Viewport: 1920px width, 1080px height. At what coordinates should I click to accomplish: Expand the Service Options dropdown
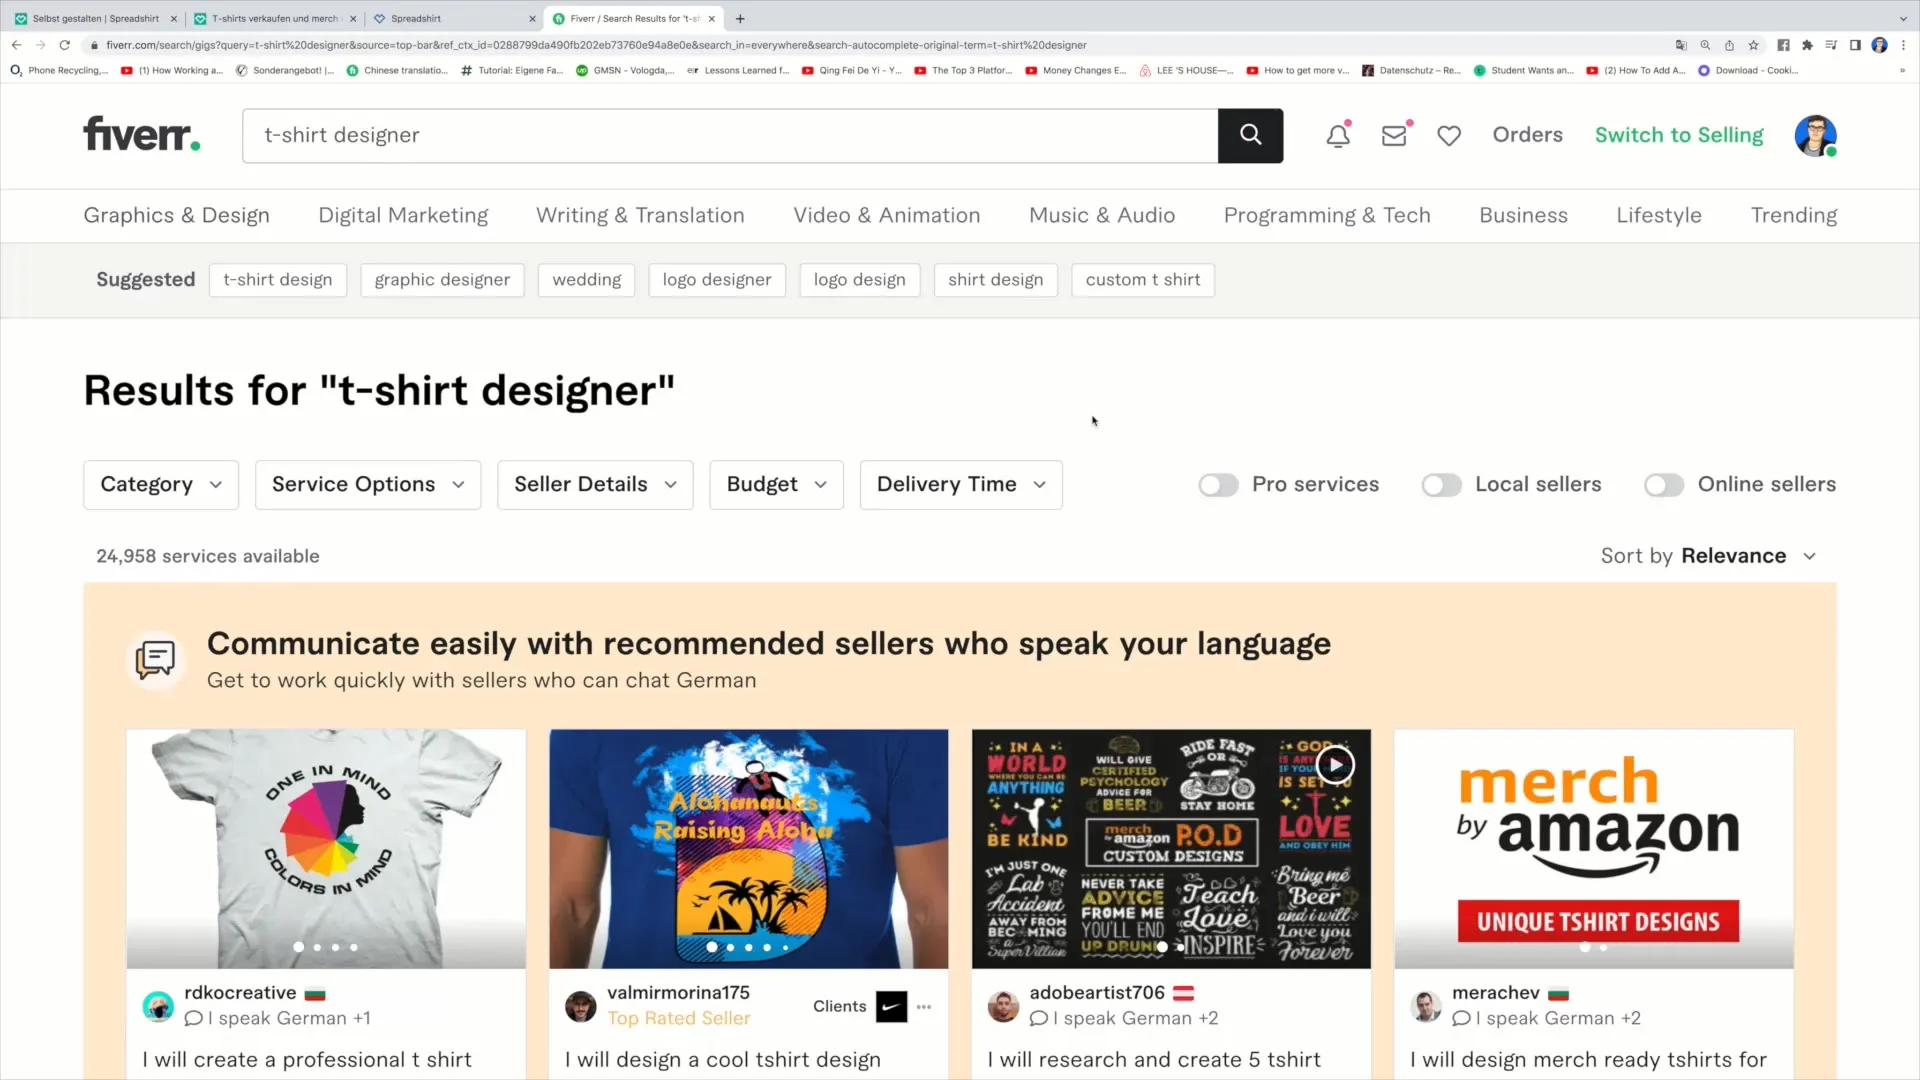coord(368,485)
